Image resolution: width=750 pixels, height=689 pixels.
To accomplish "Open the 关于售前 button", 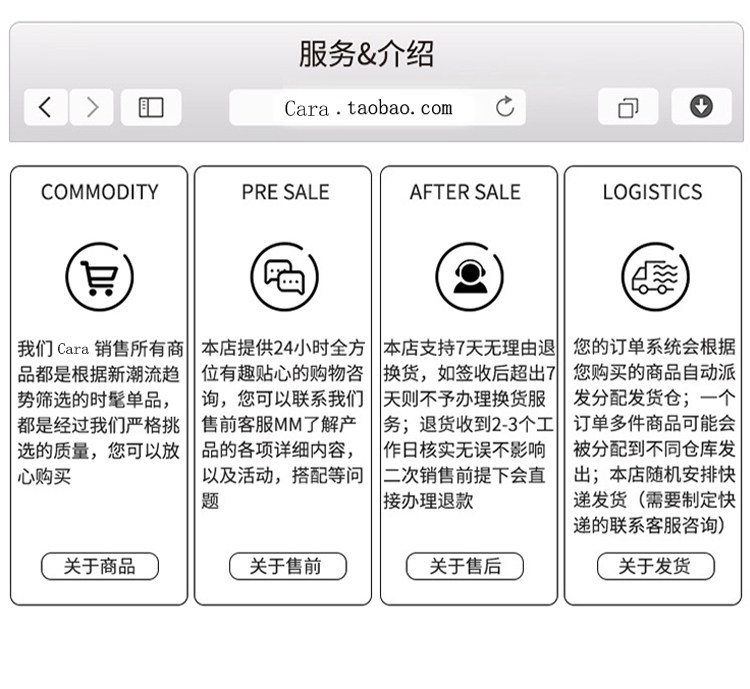I will [x=288, y=567].
